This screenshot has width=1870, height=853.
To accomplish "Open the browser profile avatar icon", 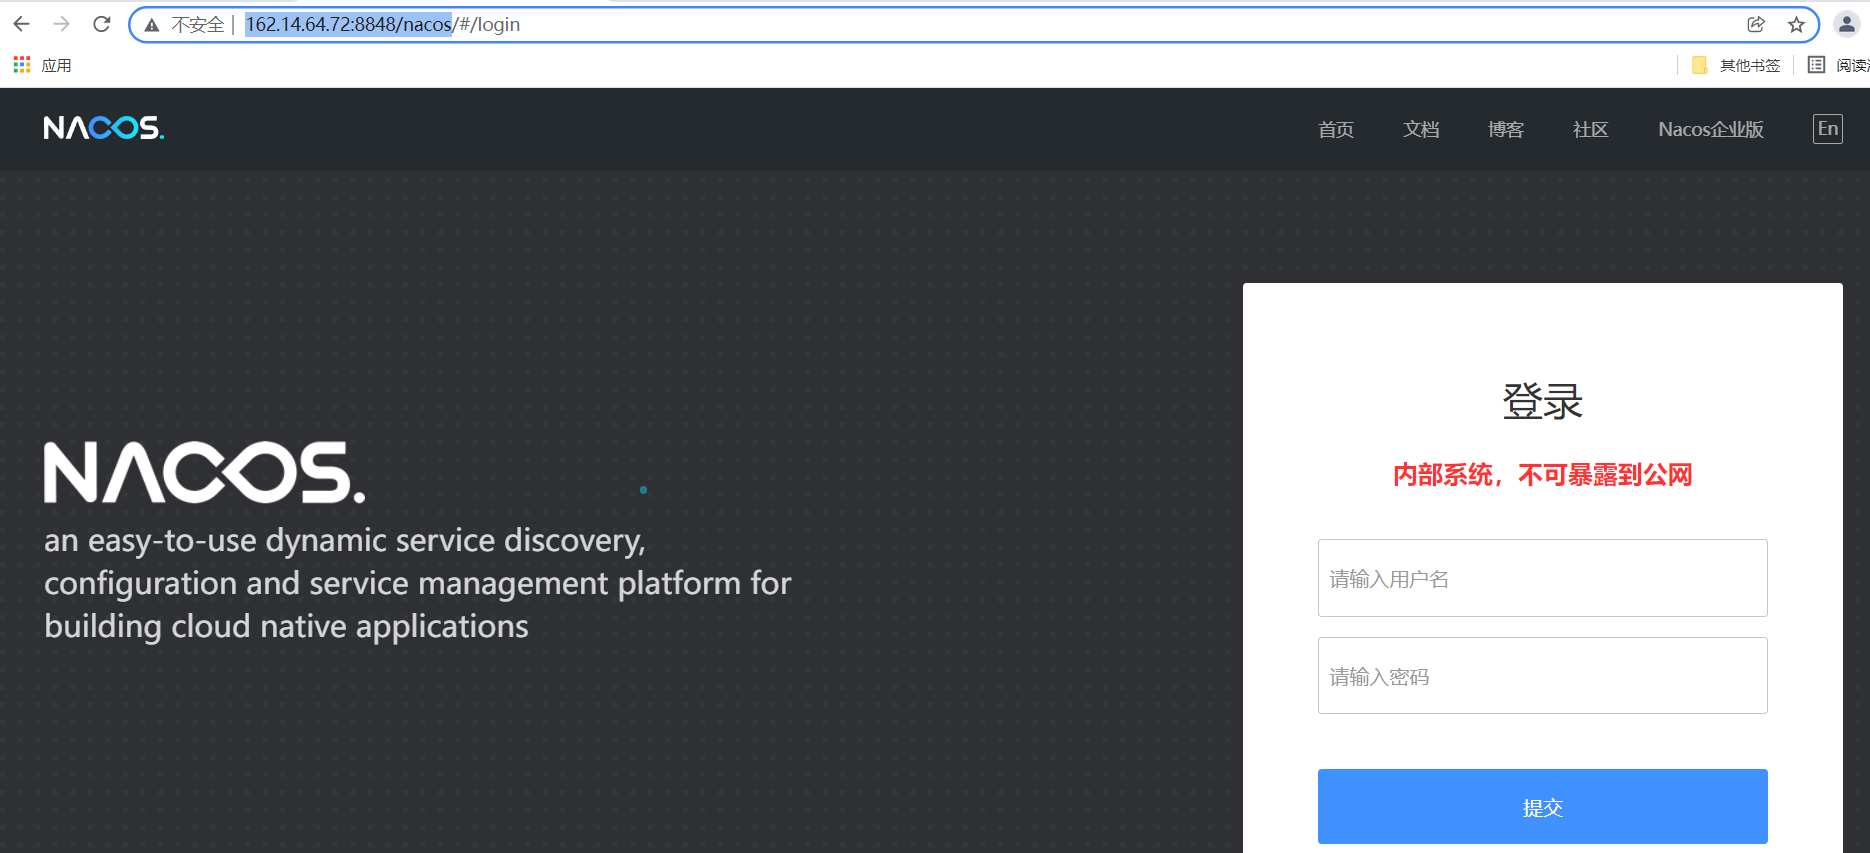I will point(1846,24).
